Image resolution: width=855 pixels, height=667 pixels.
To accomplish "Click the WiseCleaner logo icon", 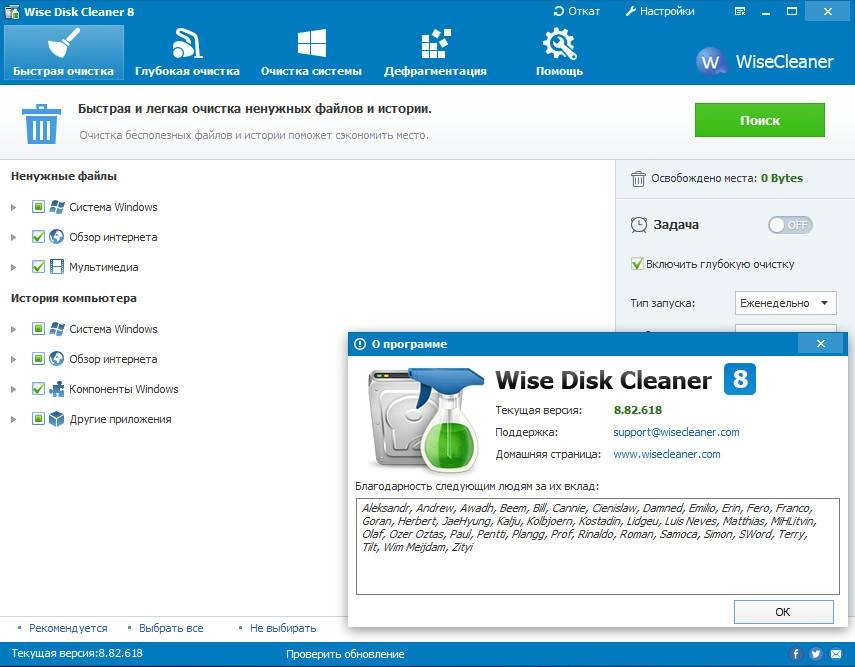I will tap(710, 61).
